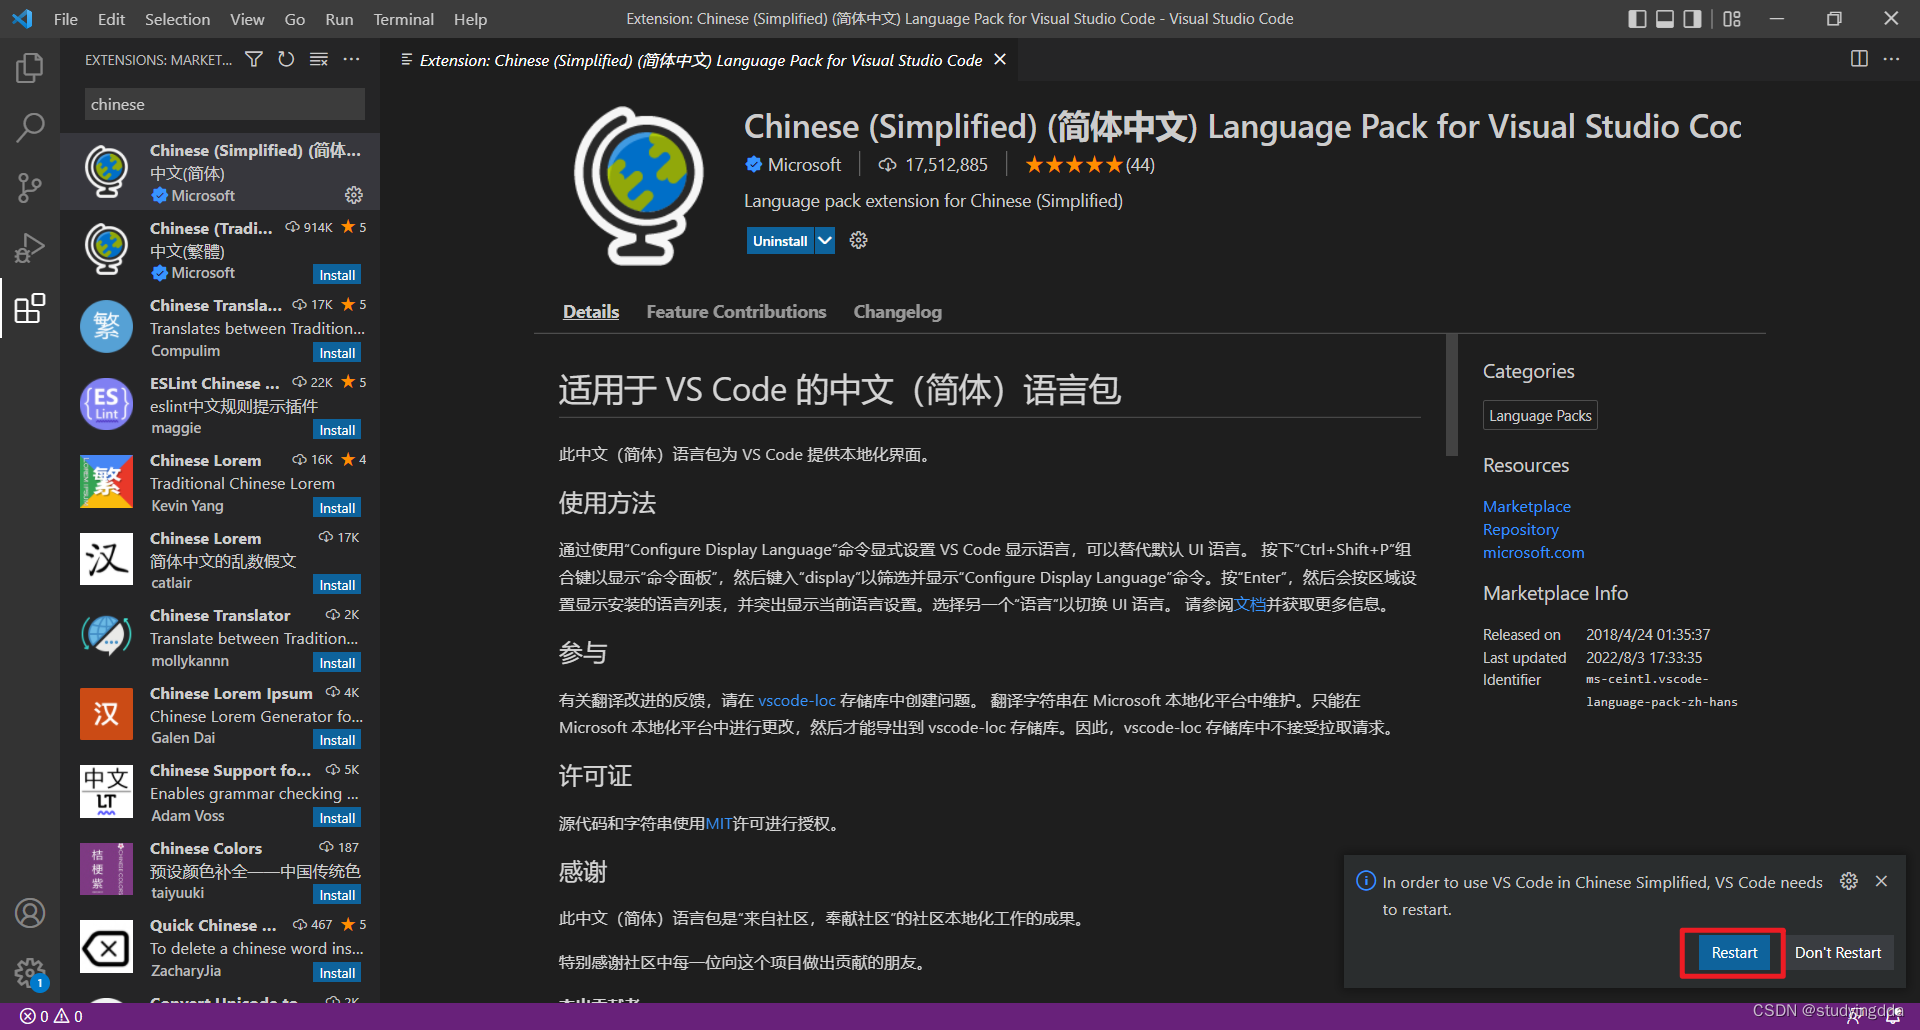1920x1030 pixels.
Task: Open Uninstall dropdown arrow
Action: tap(825, 240)
